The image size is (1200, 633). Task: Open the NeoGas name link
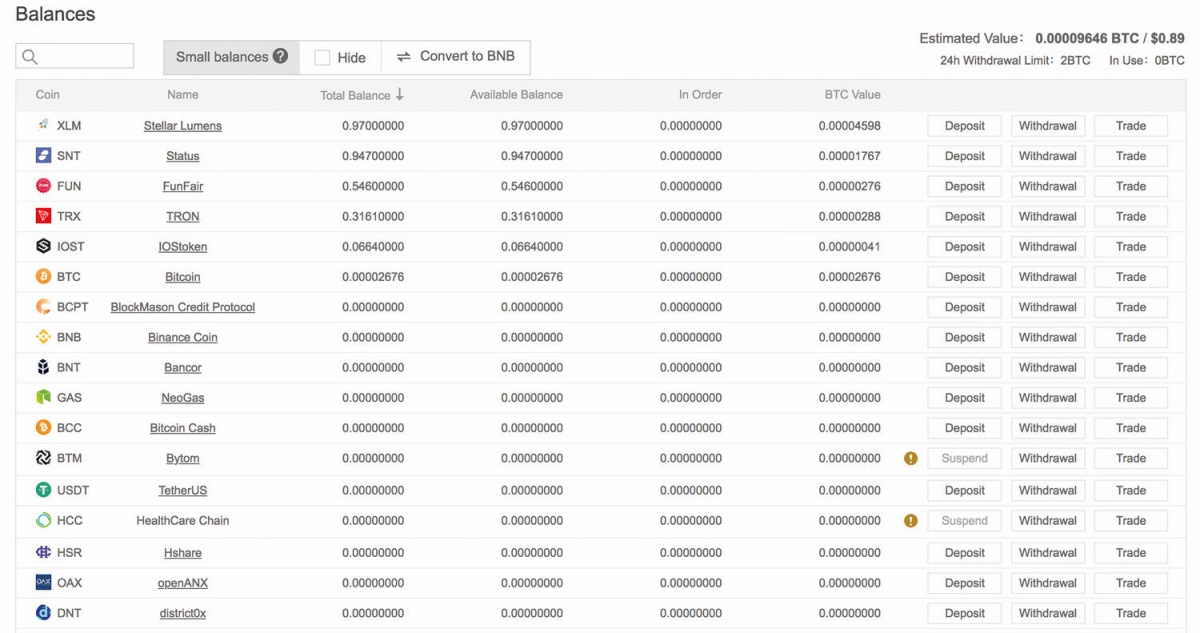point(183,398)
